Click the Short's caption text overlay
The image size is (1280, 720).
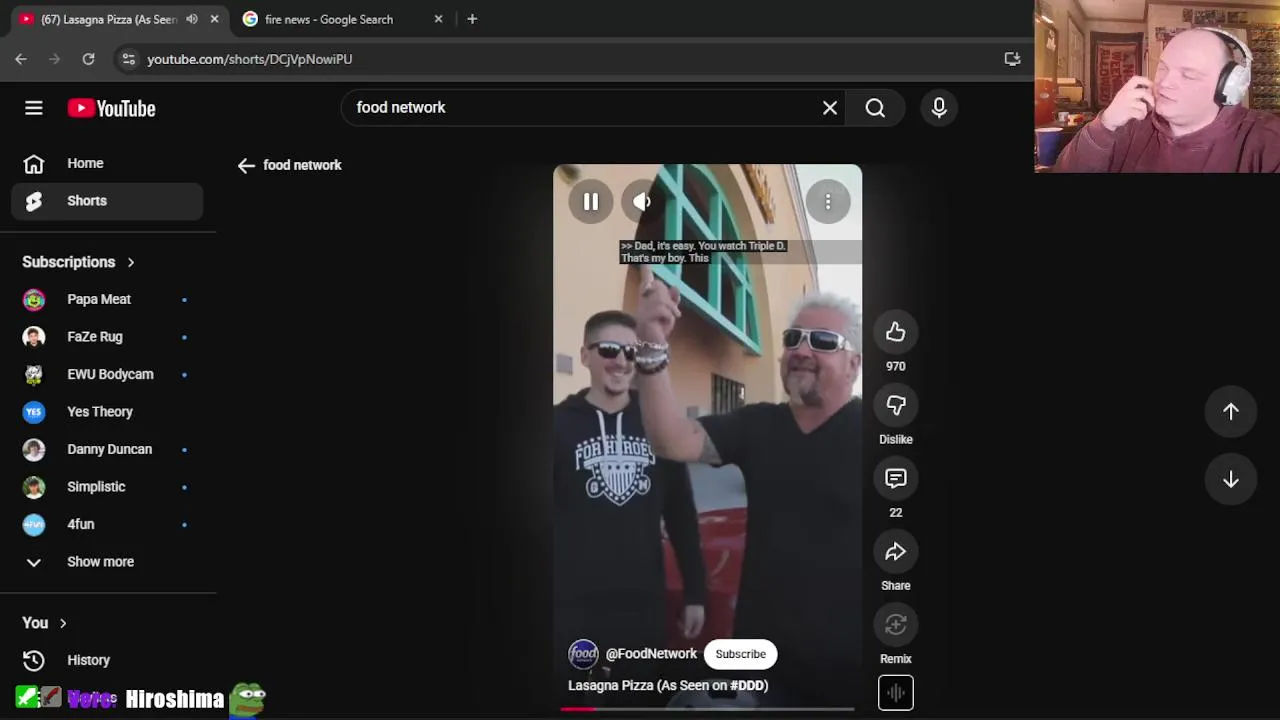click(x=703, y=252)
